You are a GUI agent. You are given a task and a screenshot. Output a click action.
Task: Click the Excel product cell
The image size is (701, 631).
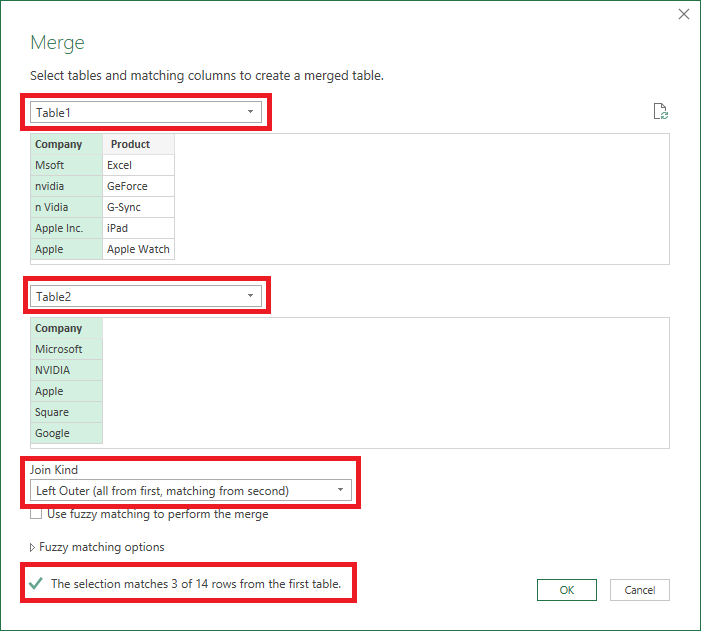click(139, 165)
